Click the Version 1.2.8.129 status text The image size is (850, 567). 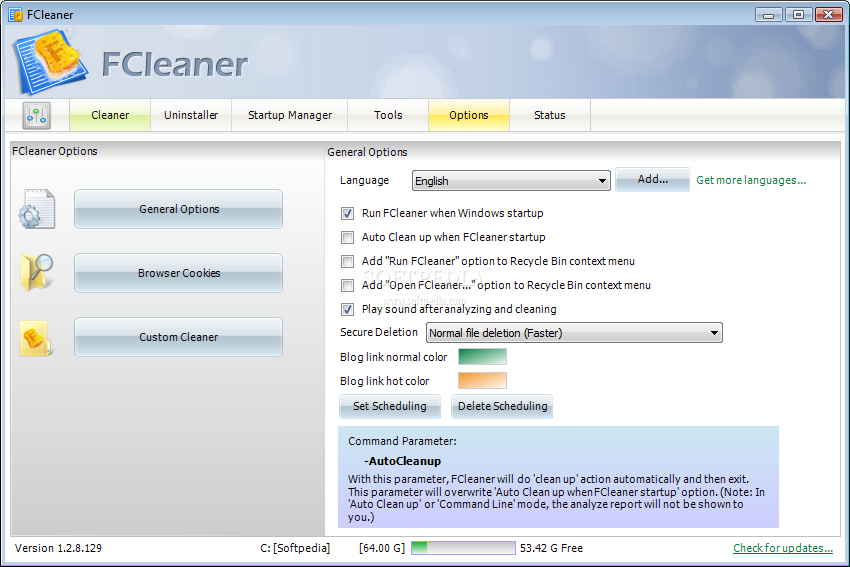(58, 548)
